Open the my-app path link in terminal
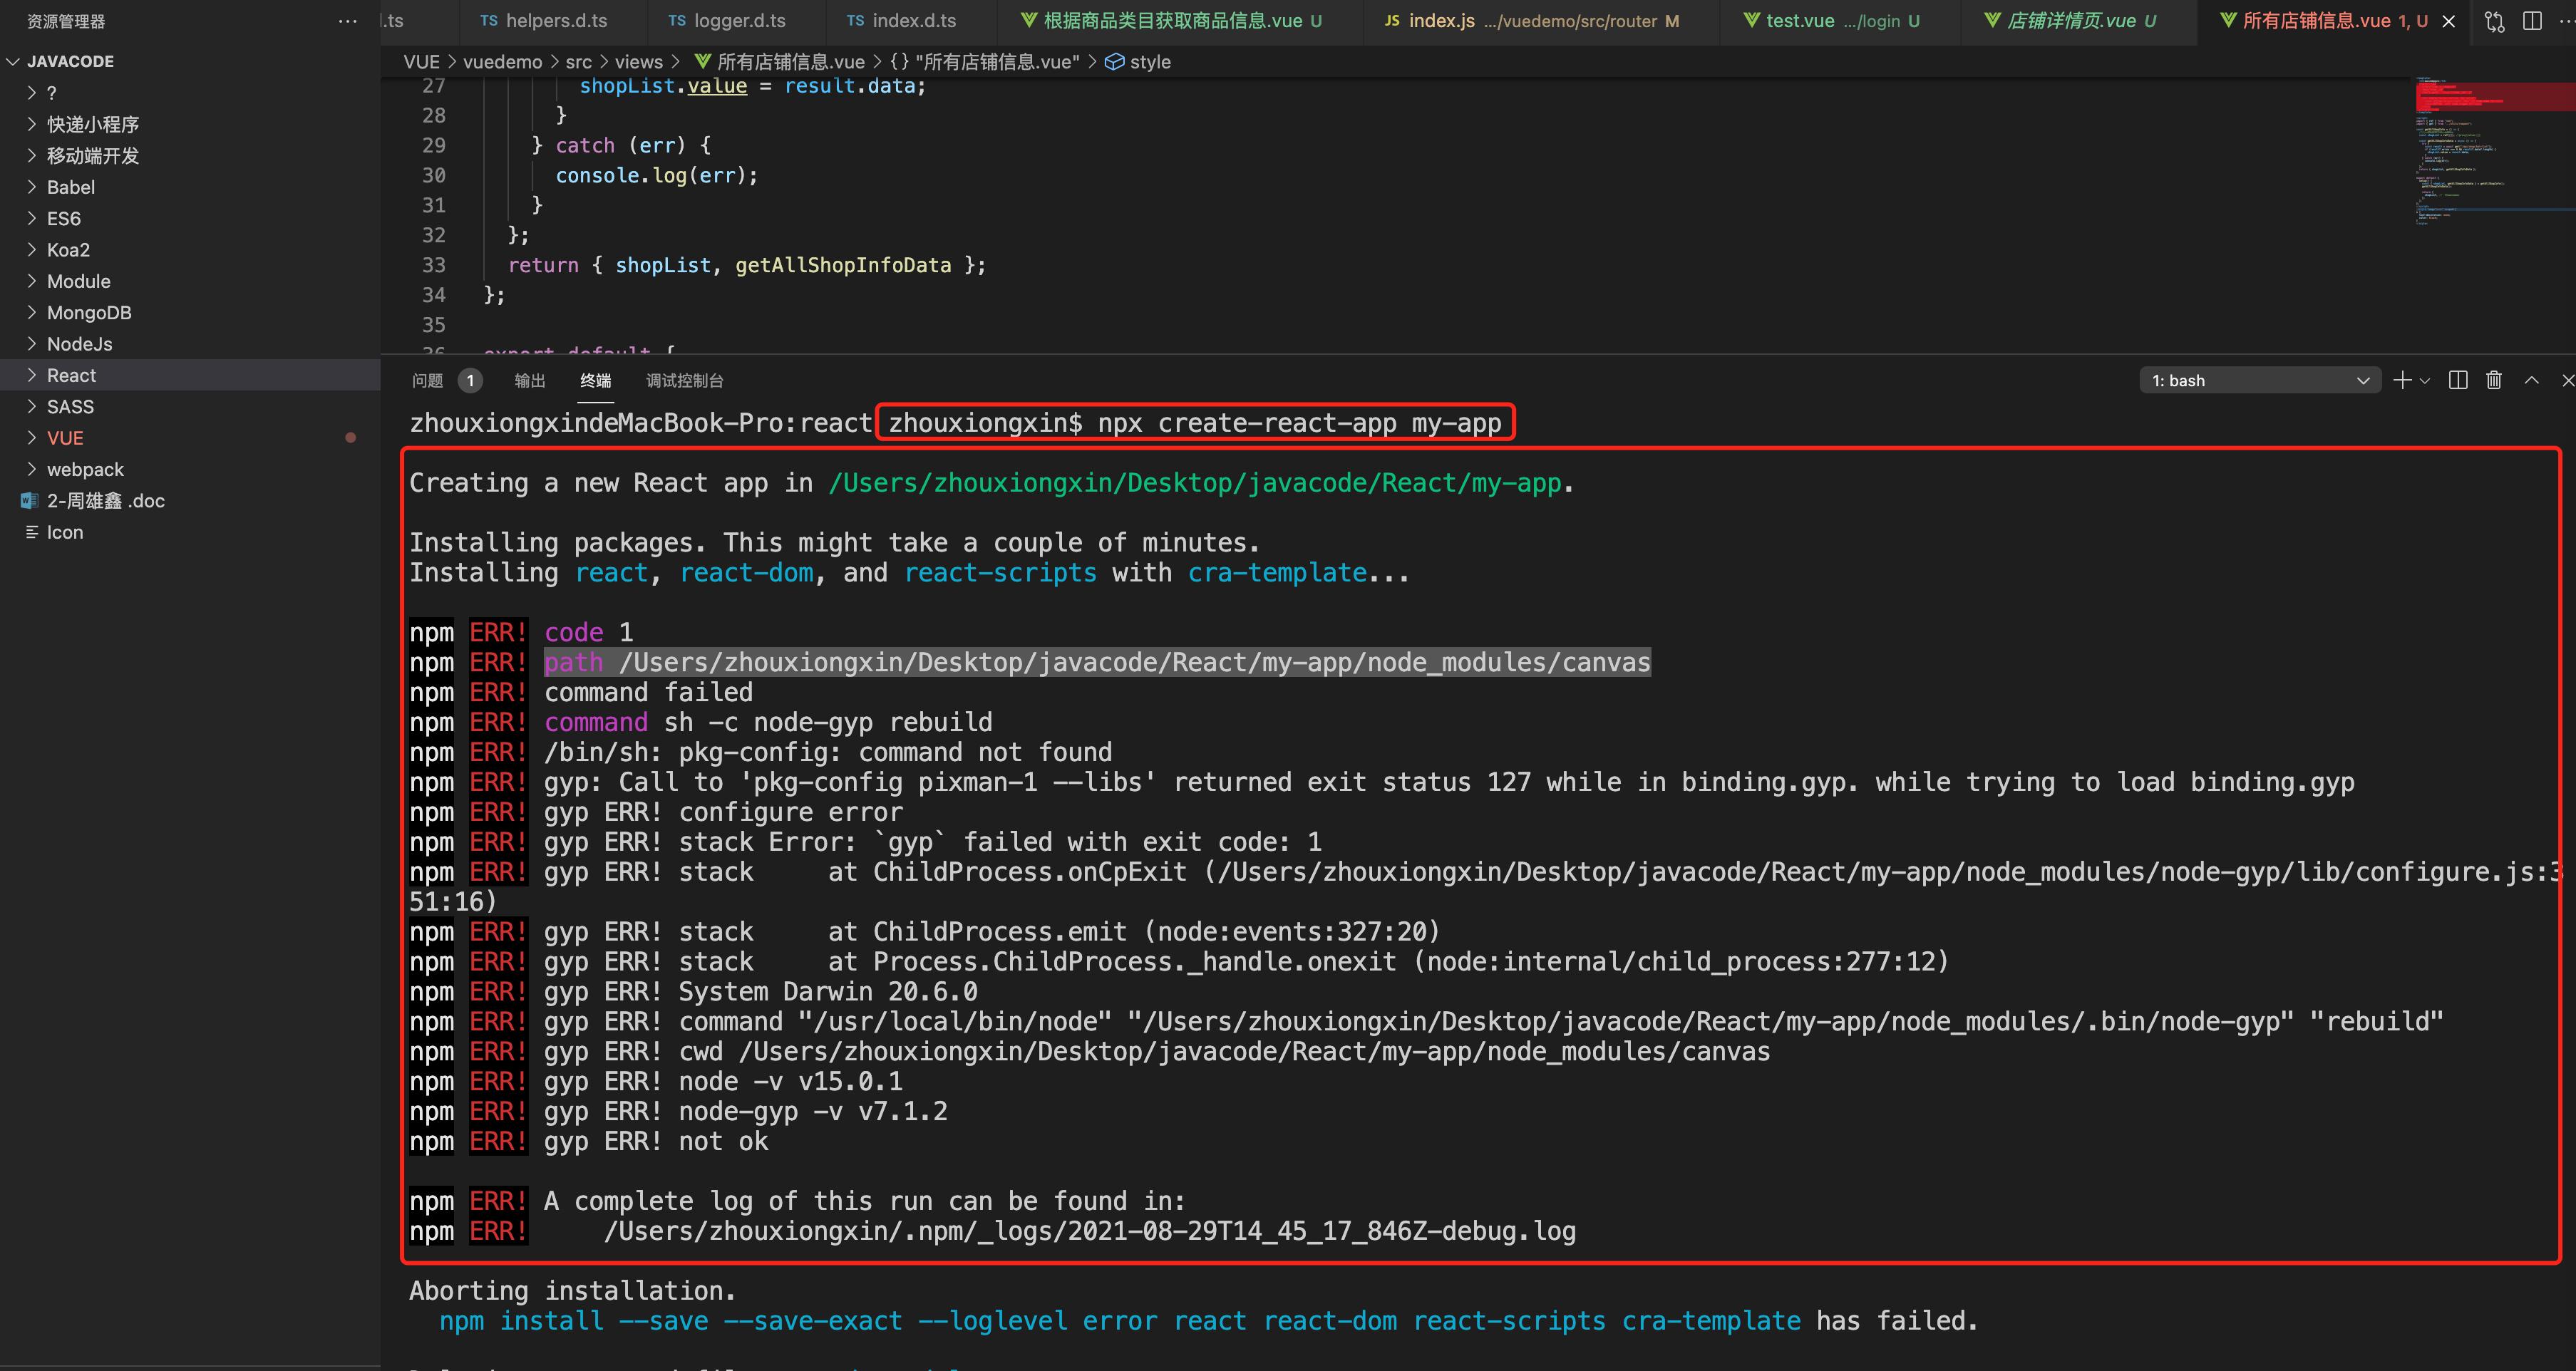The image size is (2576, 1371). (1194, 483)
